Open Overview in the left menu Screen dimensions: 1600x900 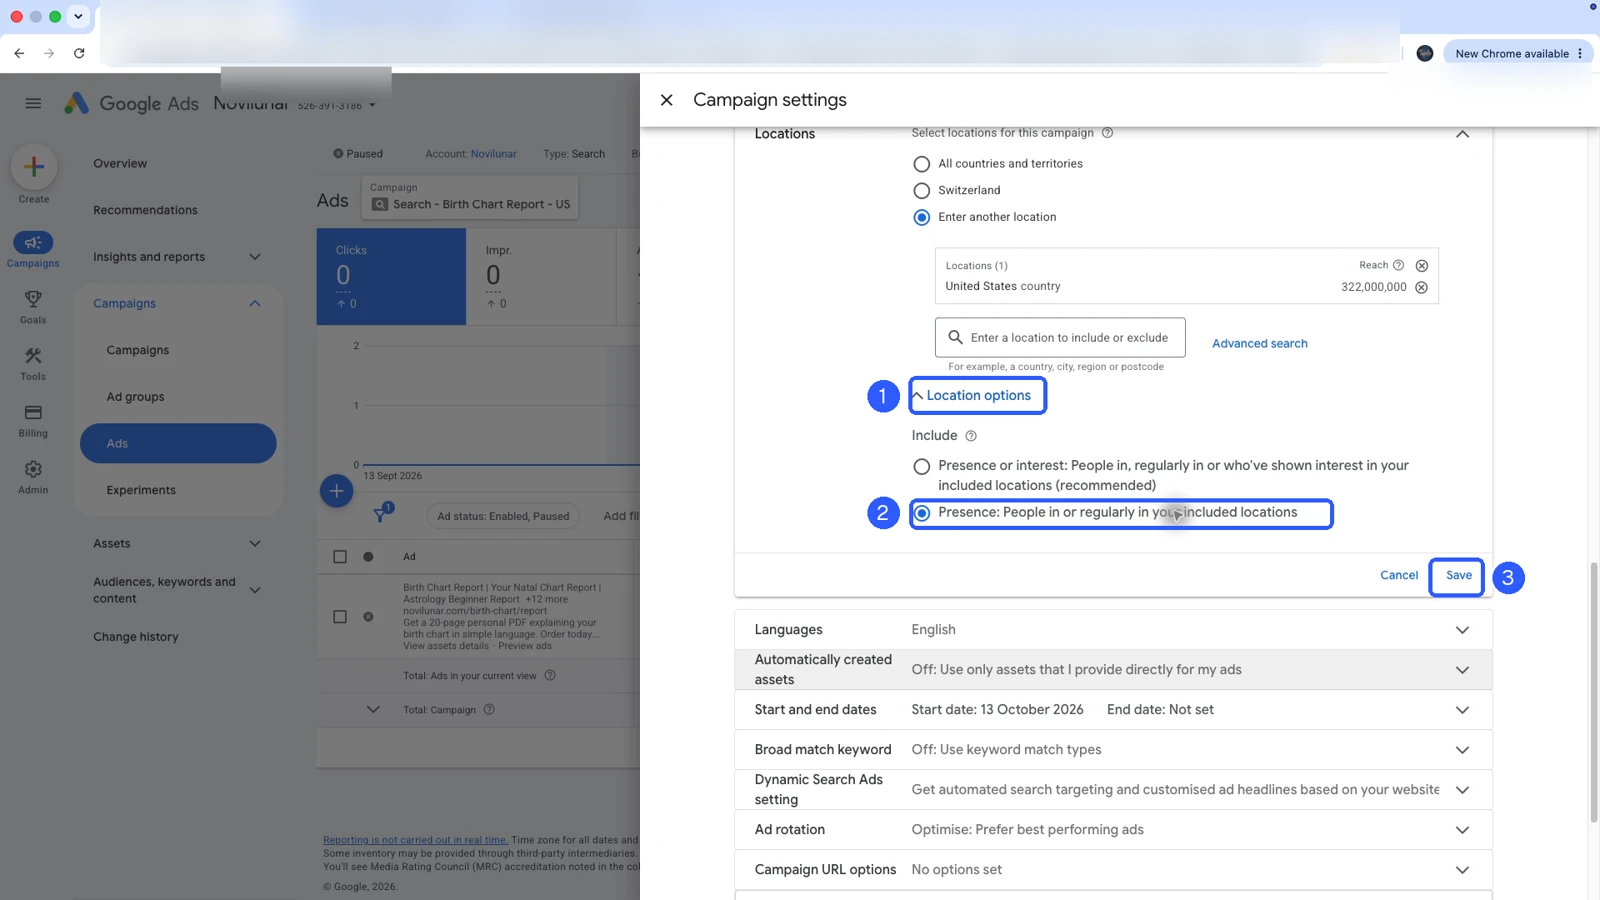tap(120, 164)
